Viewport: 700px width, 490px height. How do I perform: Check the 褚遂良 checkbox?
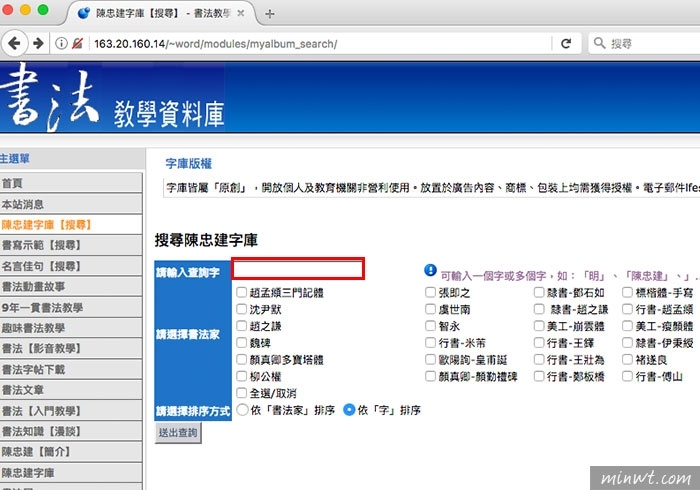(x=627, y=359)
